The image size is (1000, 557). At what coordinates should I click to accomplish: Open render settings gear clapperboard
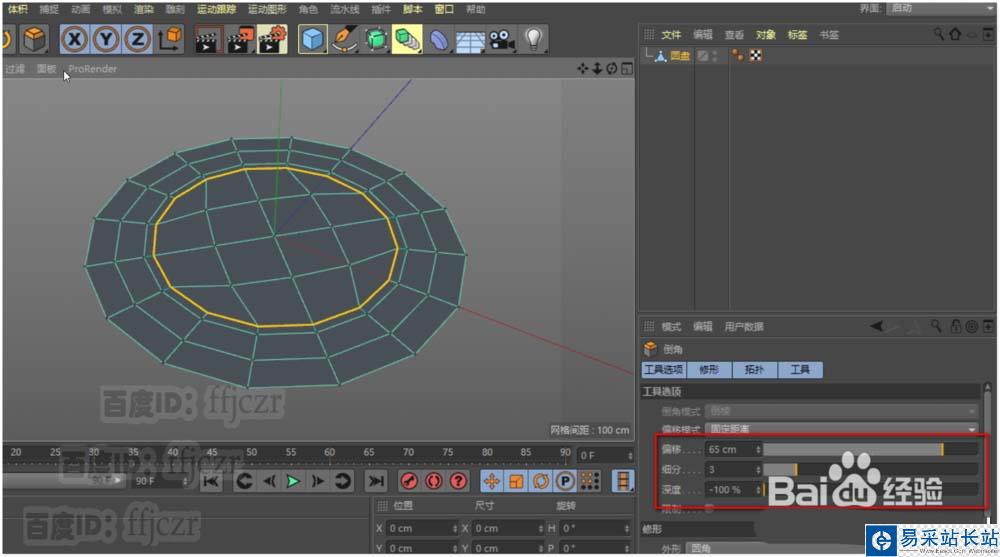click(272, 40)
